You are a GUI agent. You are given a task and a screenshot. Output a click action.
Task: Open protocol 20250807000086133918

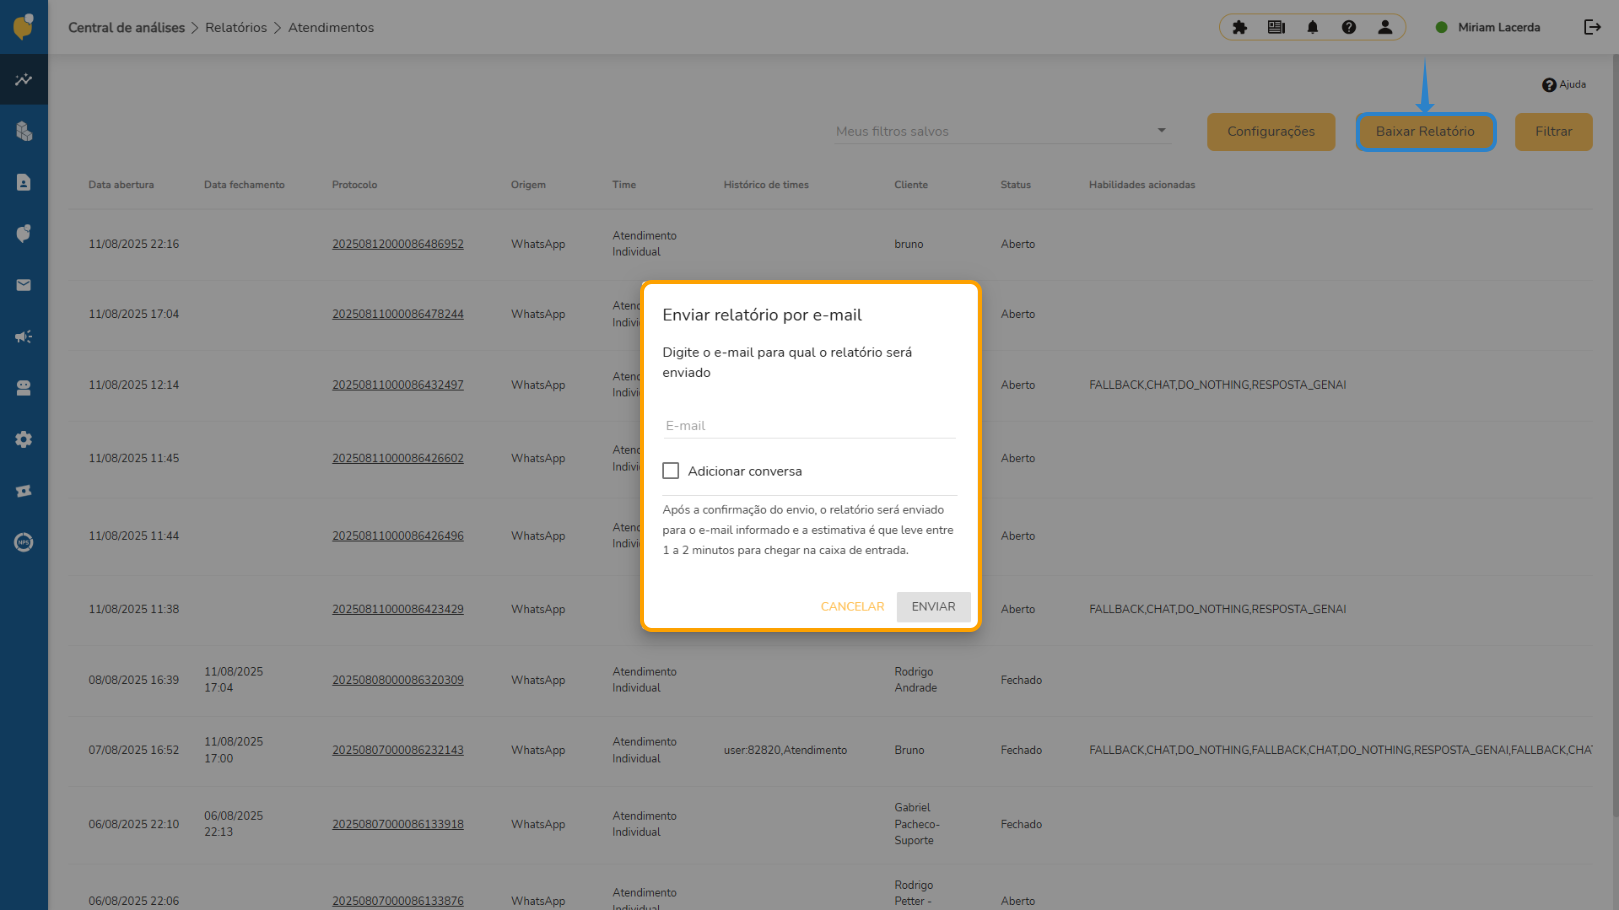point(398,824)
